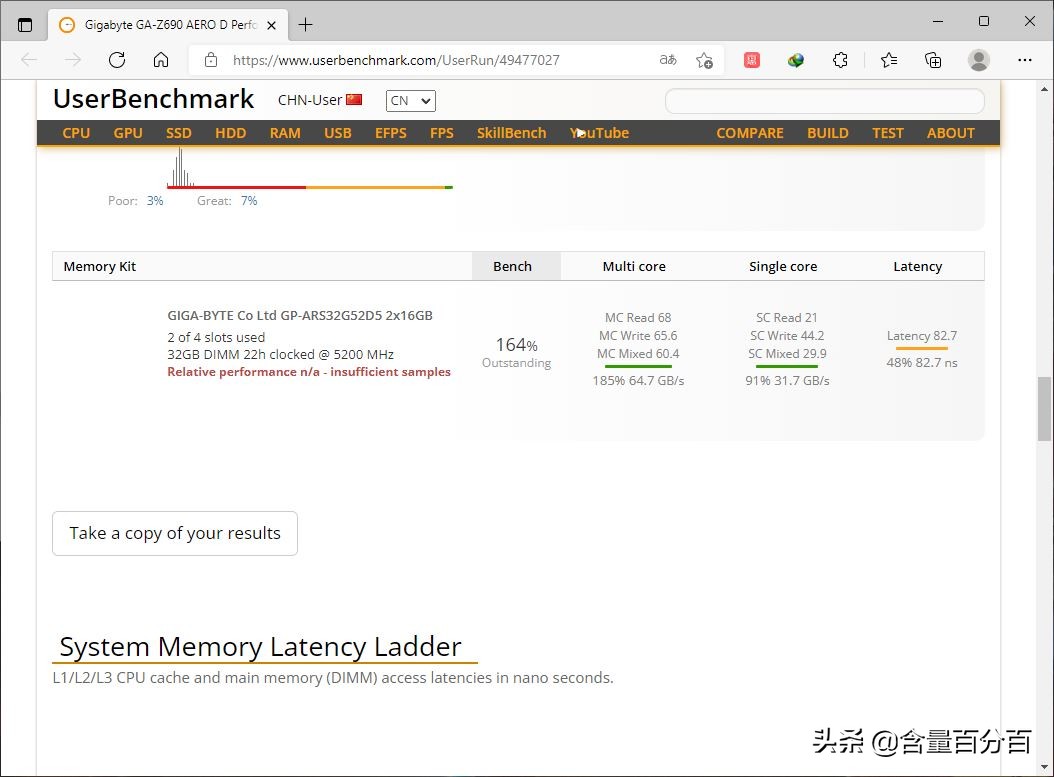Open the Extensions puzzle-piece icon
This screenshot has width=1054, height=777.
[x=840, y=60]
